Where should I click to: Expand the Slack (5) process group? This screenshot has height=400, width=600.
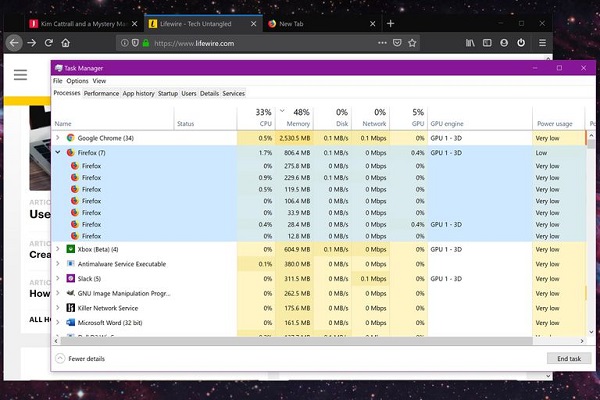[x=58, y=278]
